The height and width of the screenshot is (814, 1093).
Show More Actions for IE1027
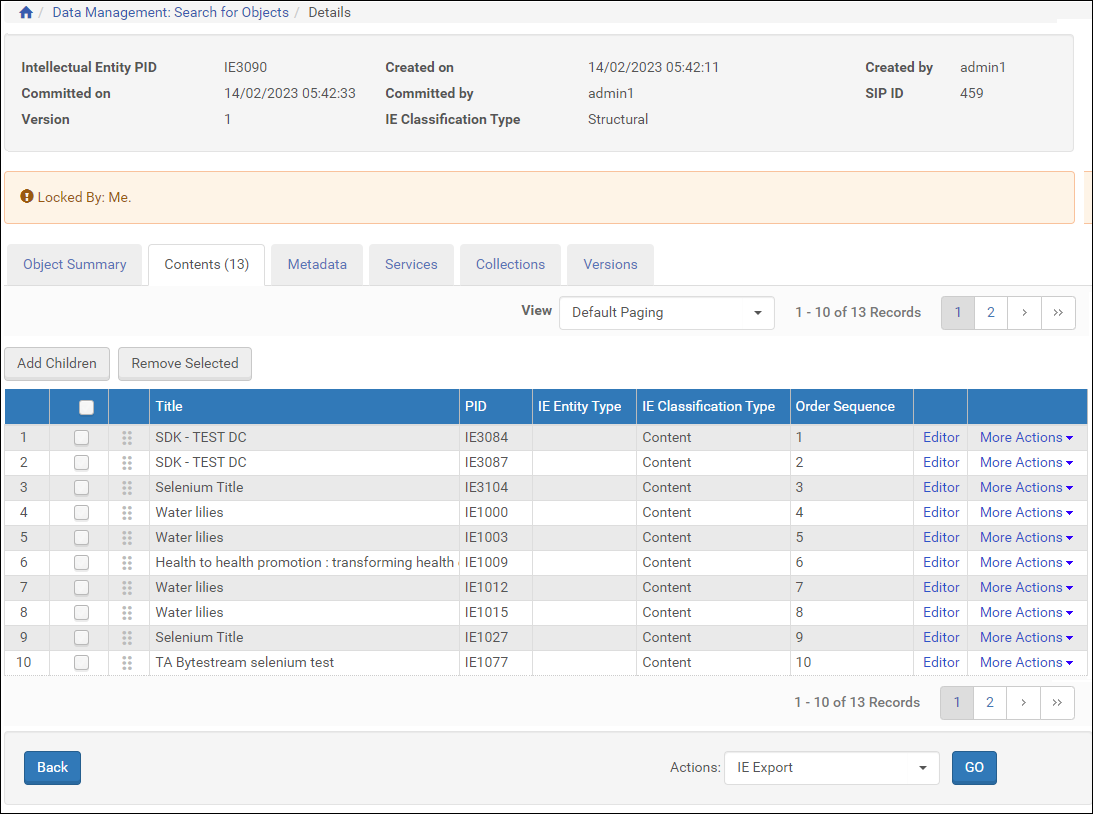click(1026, 638)
